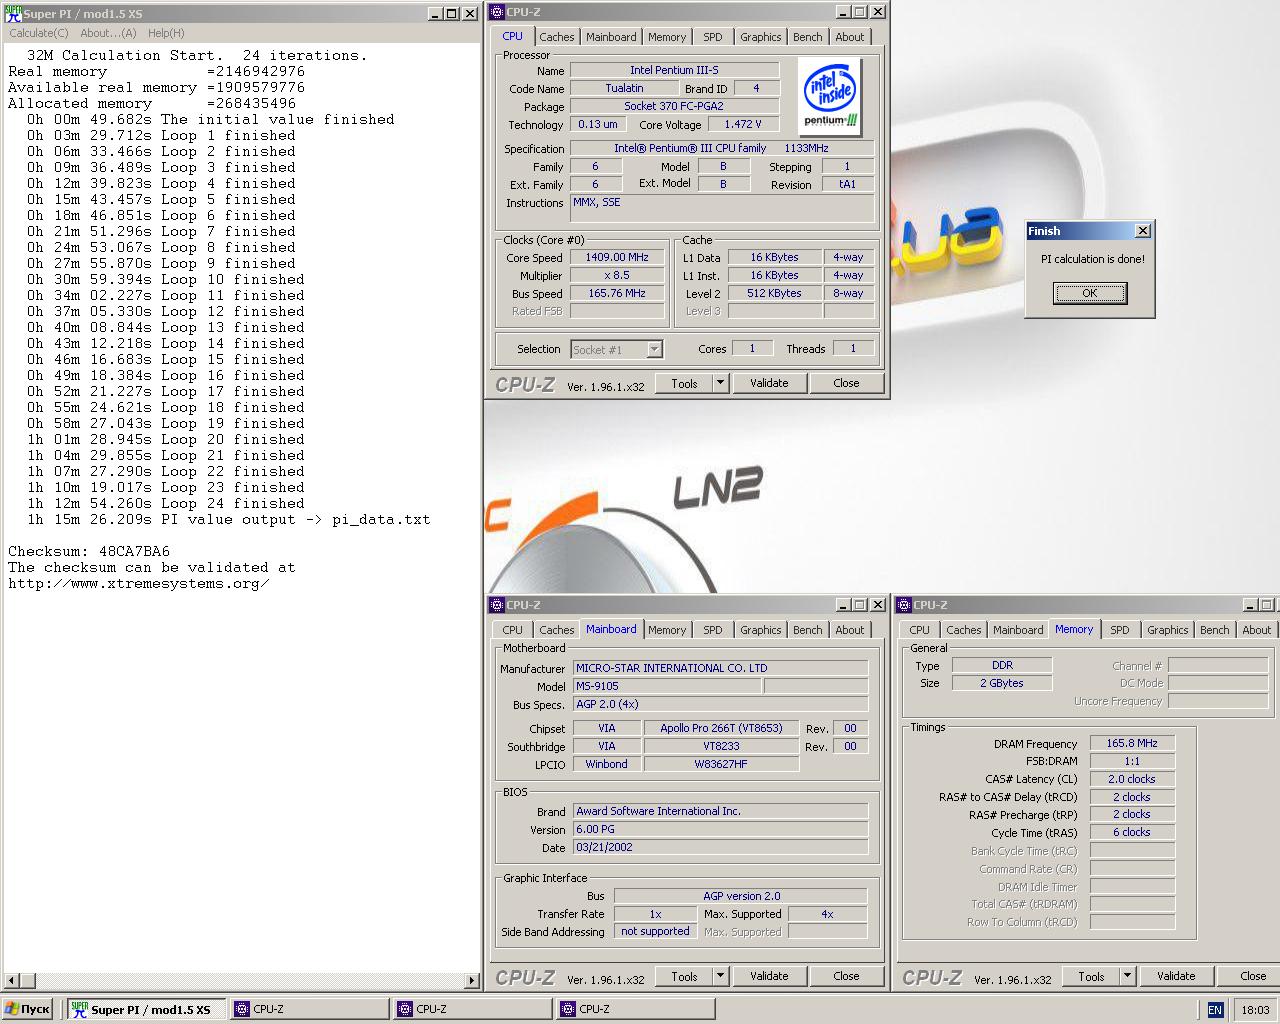
Task: Click right arrow of Super PI horizontal scrollbar
Action: click(472, 980)
